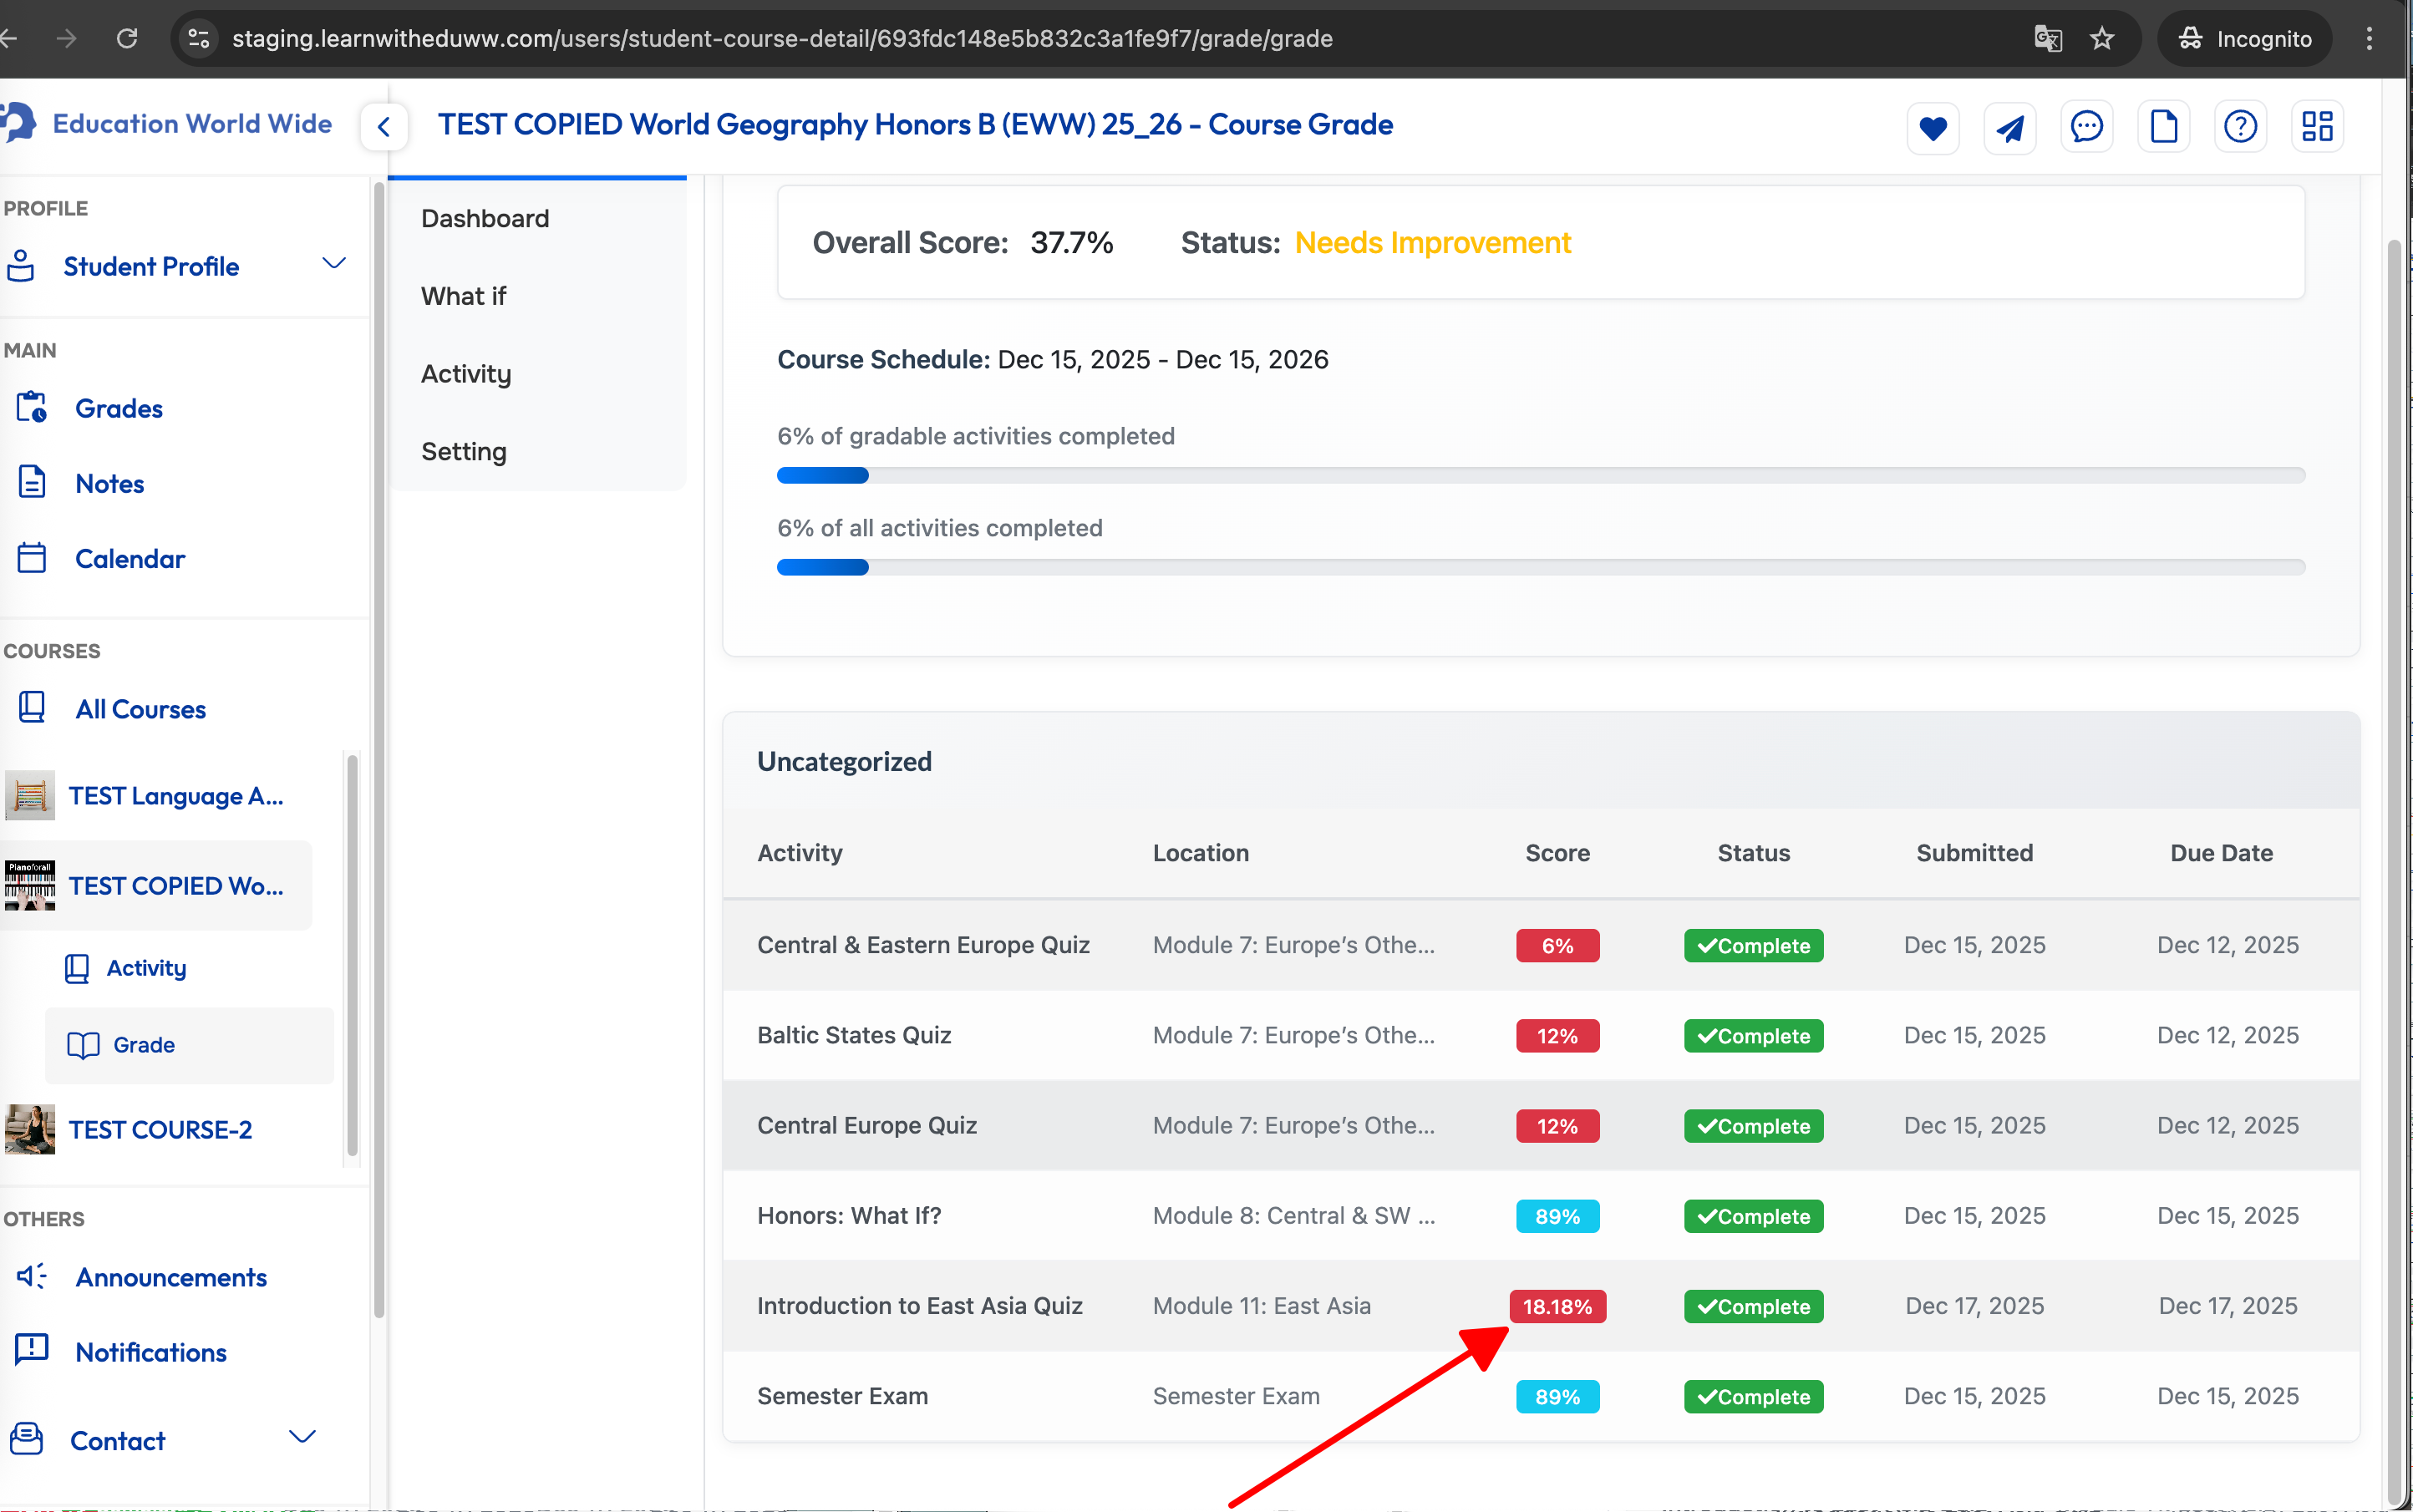Collapse sidebar with left chevron button

[x=384, y=127]
